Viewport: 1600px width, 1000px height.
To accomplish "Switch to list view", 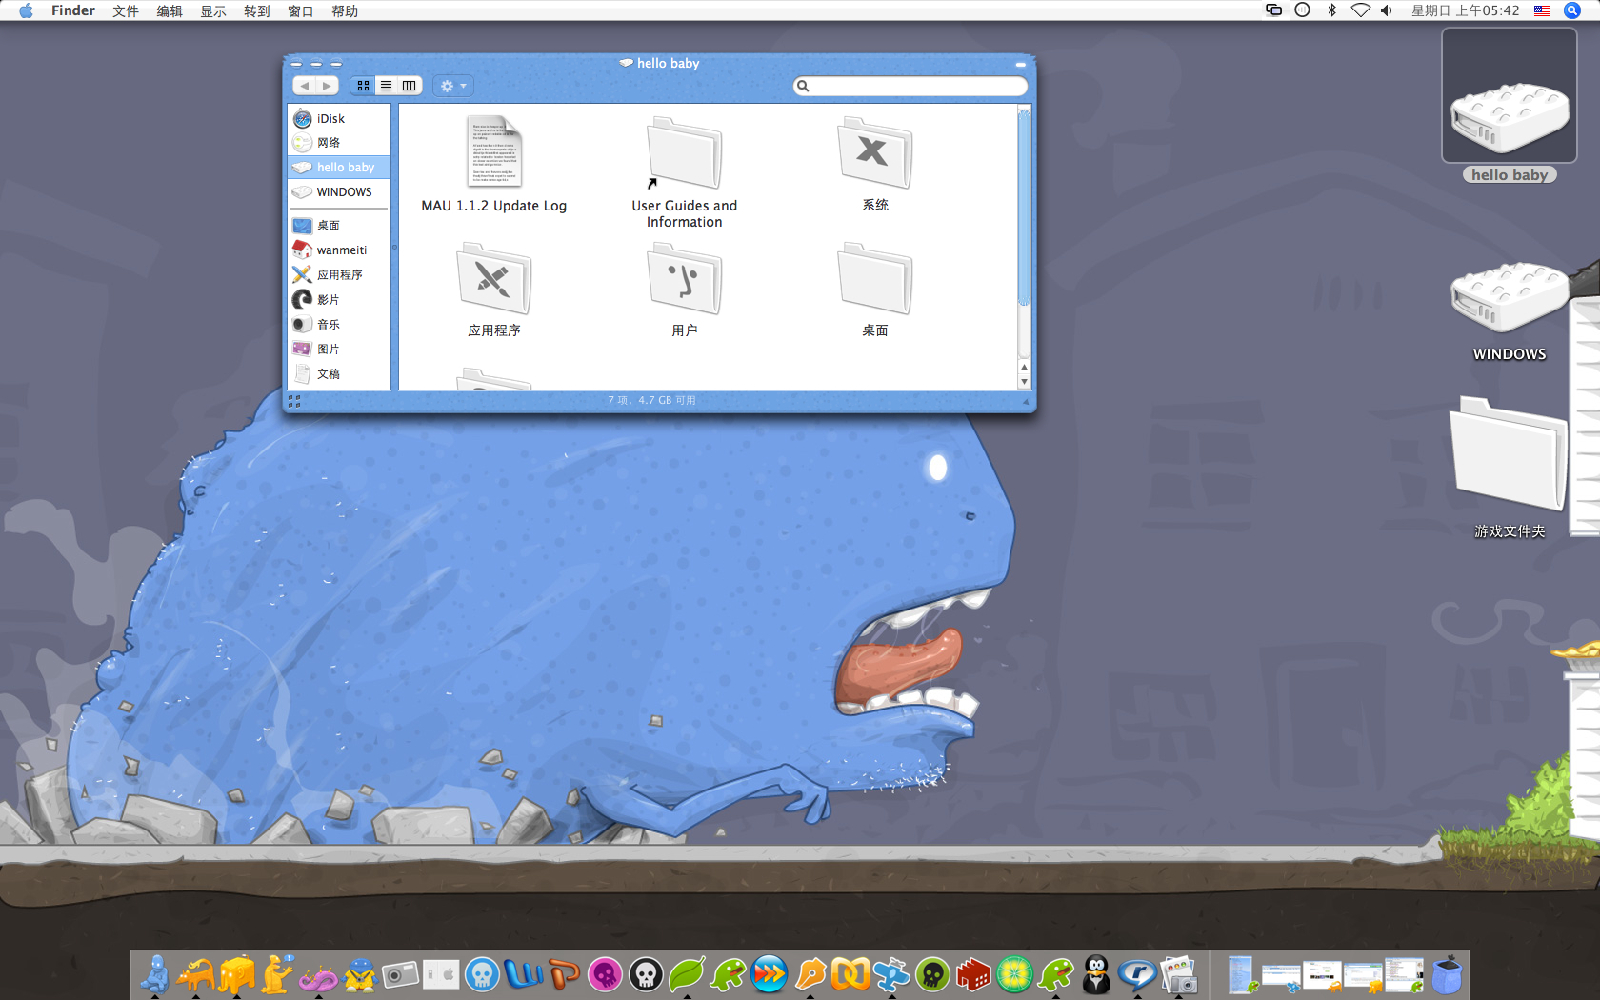I will pos(386,86).
